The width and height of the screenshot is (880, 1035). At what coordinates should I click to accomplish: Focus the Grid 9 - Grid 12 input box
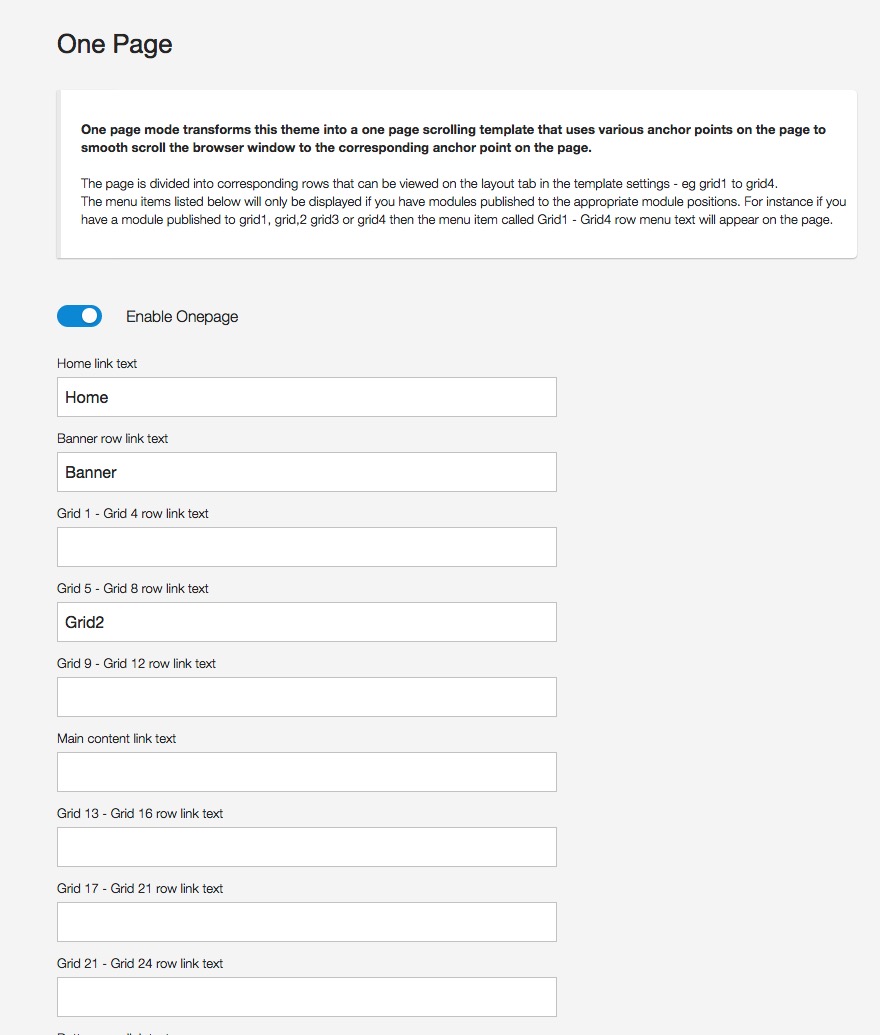(x=306, y=697)
